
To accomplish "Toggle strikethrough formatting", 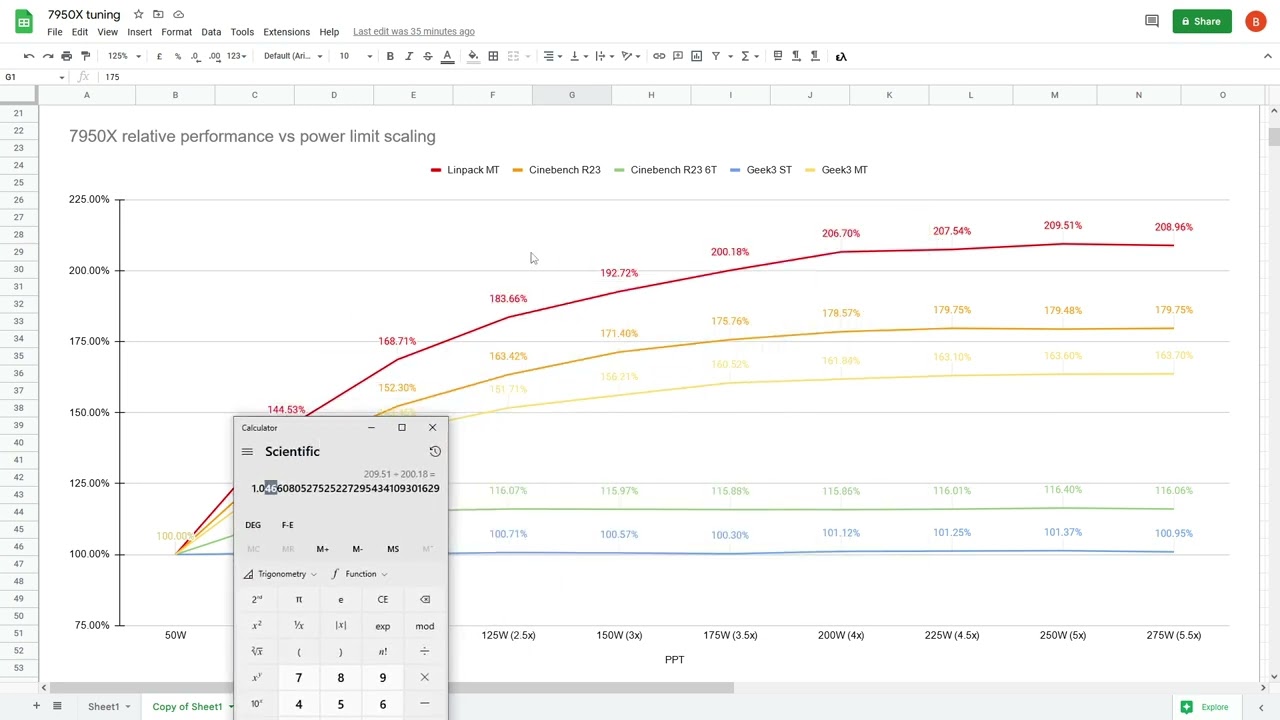I will pyautogui.click(x=428, y=56).
